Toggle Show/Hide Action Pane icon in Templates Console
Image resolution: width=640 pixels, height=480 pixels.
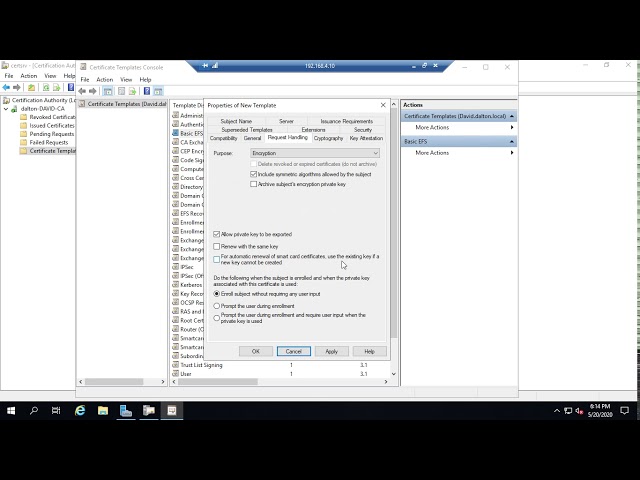(158, 91)
